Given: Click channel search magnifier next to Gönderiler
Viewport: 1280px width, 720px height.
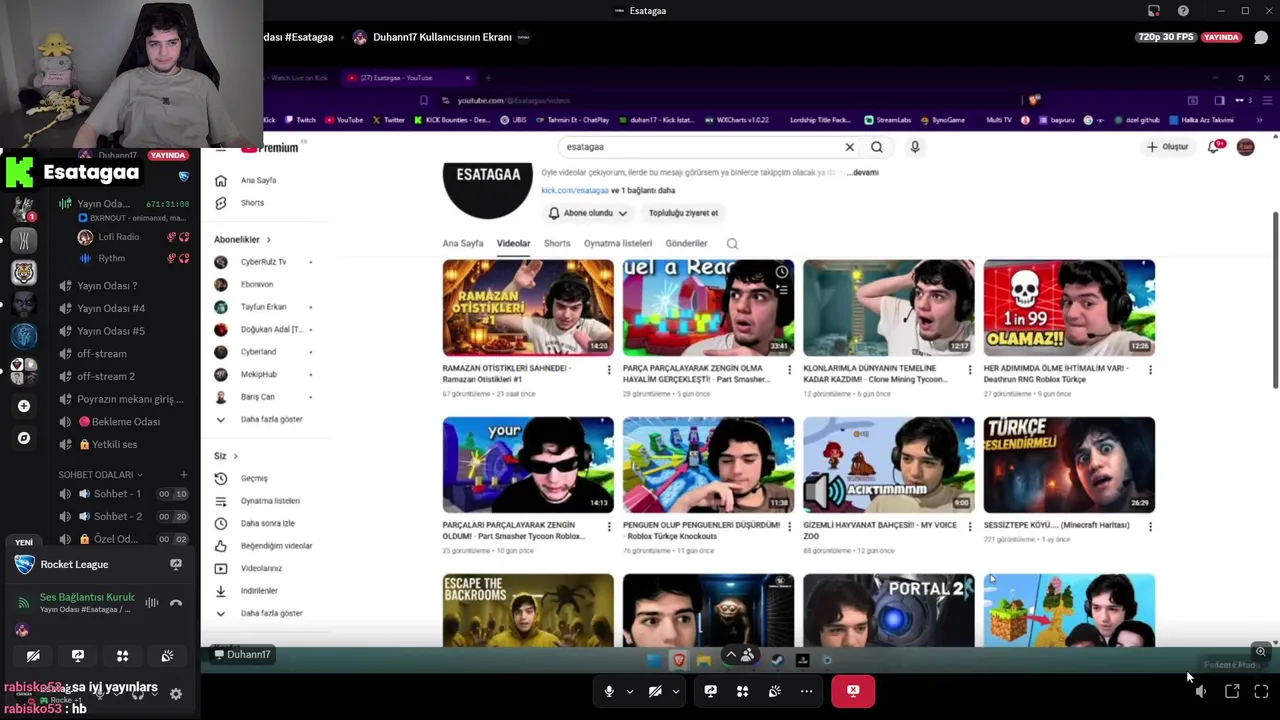Looking at the screenshot, I should [x=732, y=243].
